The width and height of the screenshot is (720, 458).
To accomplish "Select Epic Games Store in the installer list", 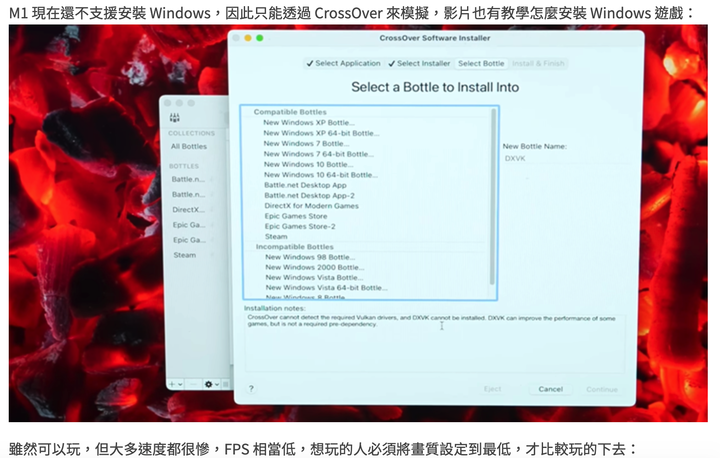I will point(296,216).
